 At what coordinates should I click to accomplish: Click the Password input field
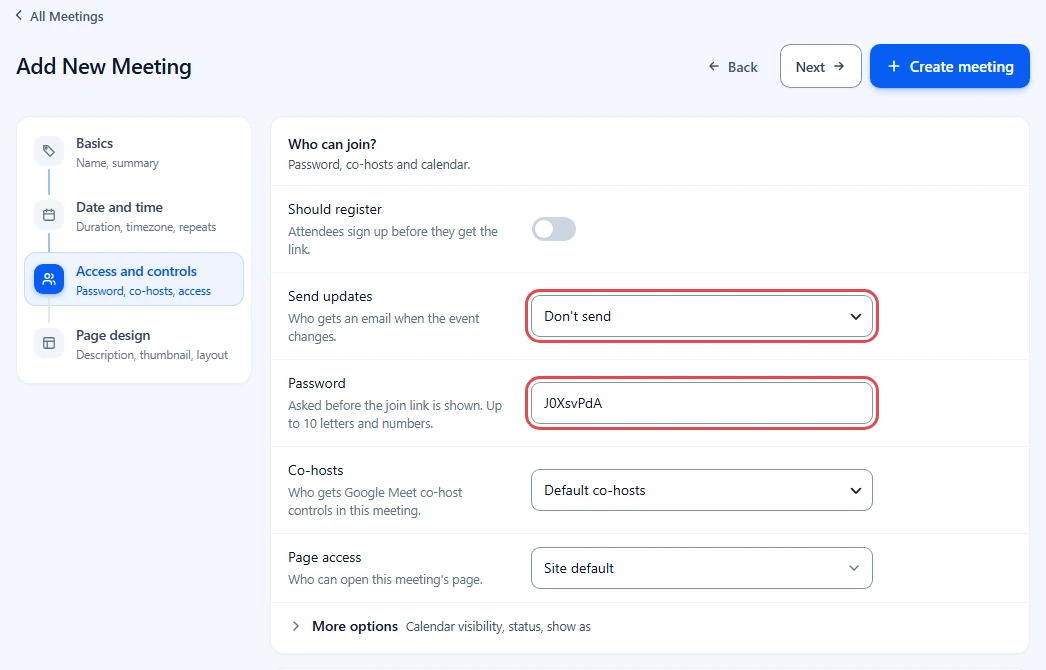coord(701,403)
